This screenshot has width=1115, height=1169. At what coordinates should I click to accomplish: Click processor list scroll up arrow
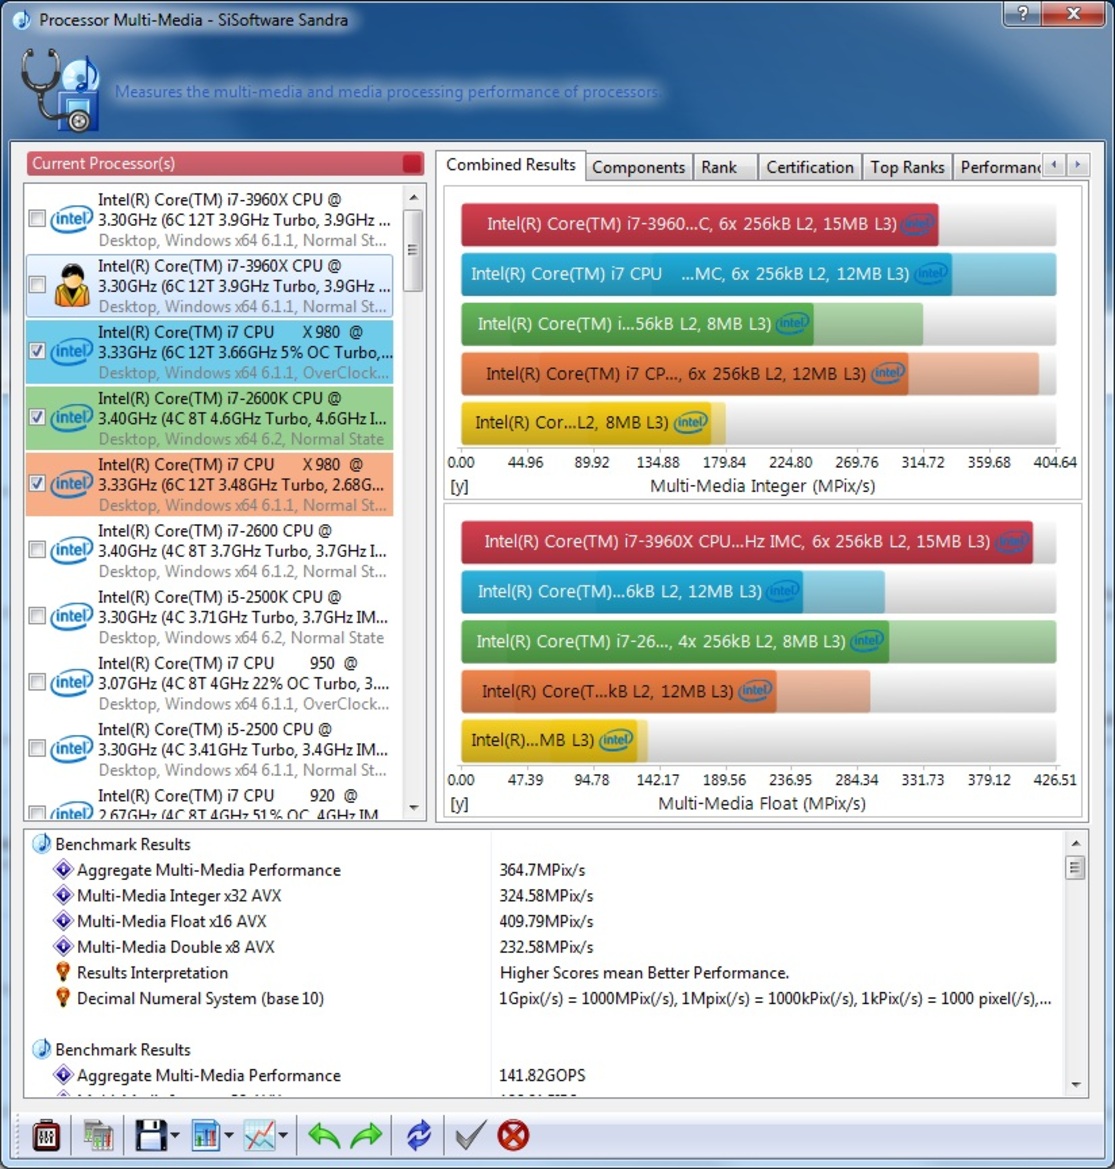pyautogui.click(x=414, y=198)
